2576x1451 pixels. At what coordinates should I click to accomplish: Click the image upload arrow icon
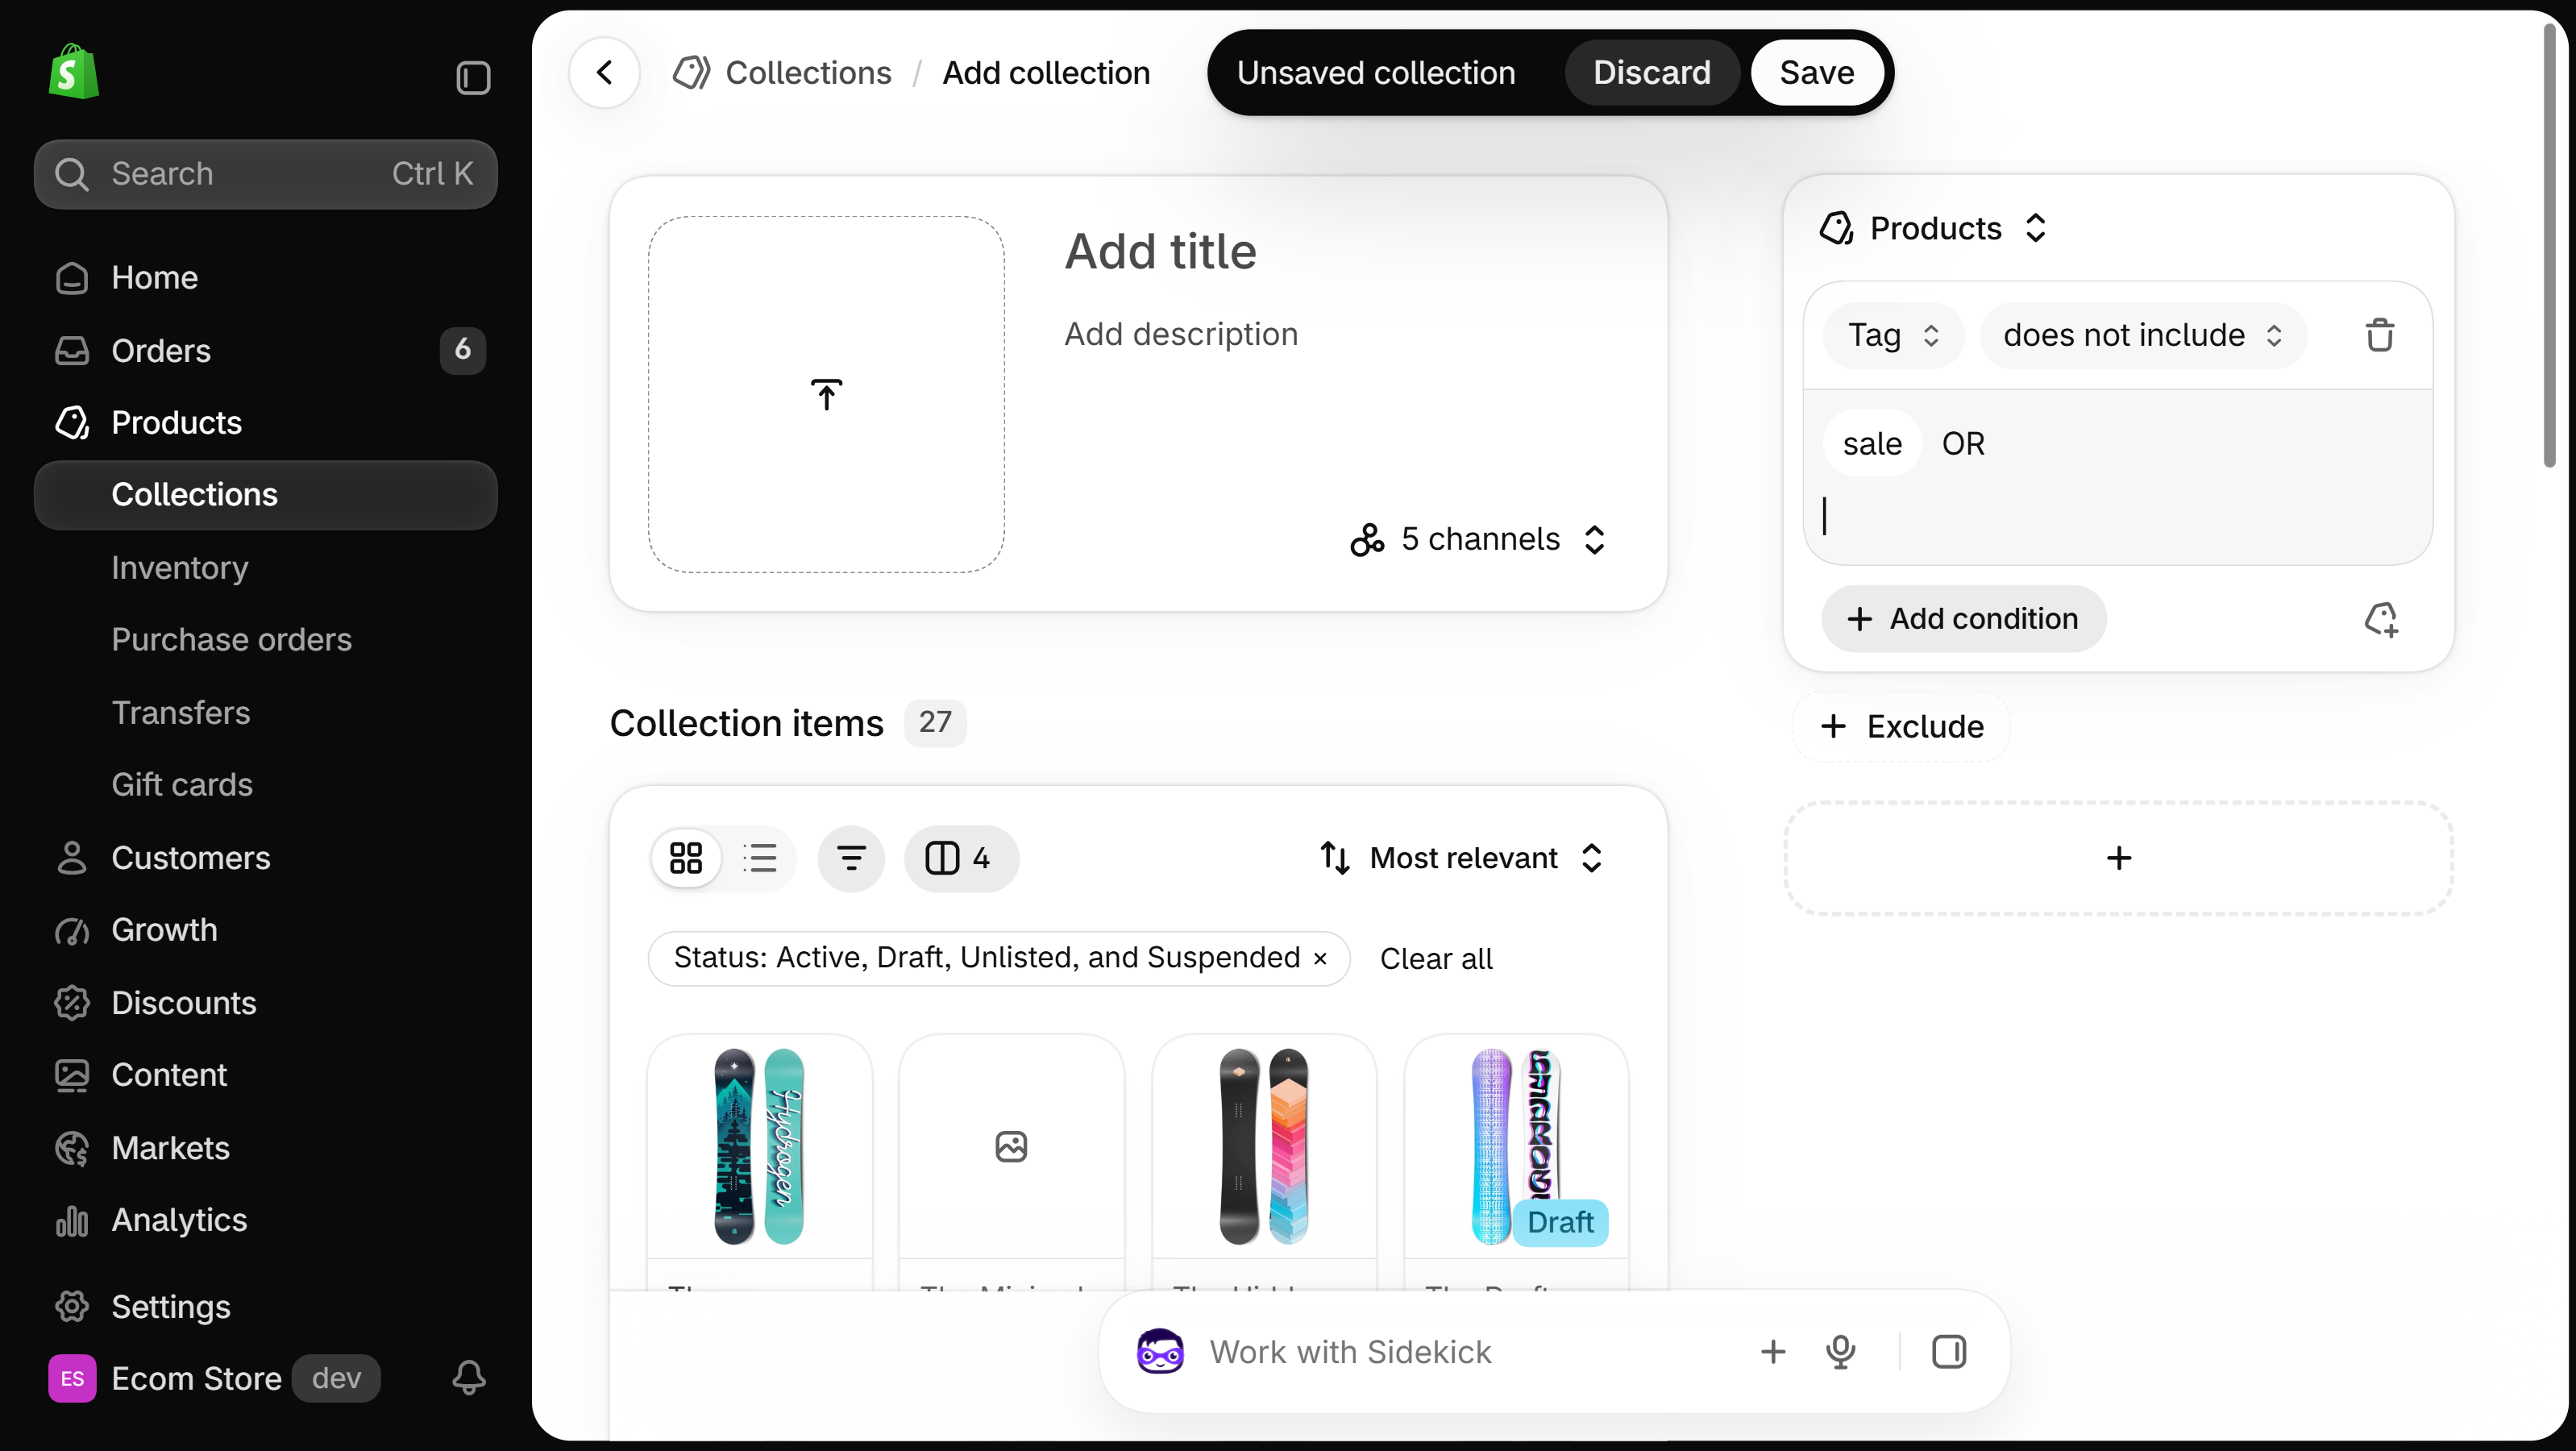(826, 394)
